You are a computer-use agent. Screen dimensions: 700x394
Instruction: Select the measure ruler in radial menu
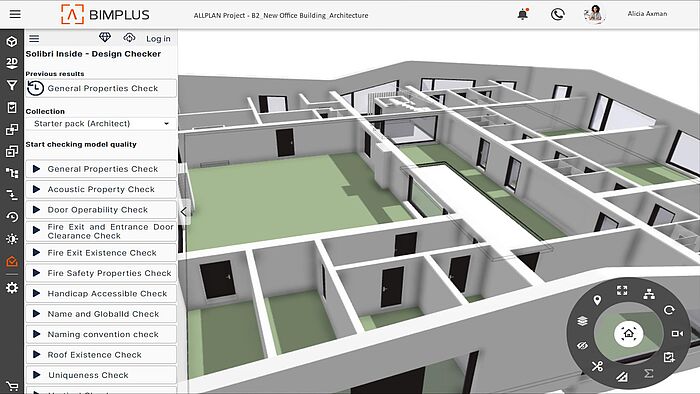point(622,377)
